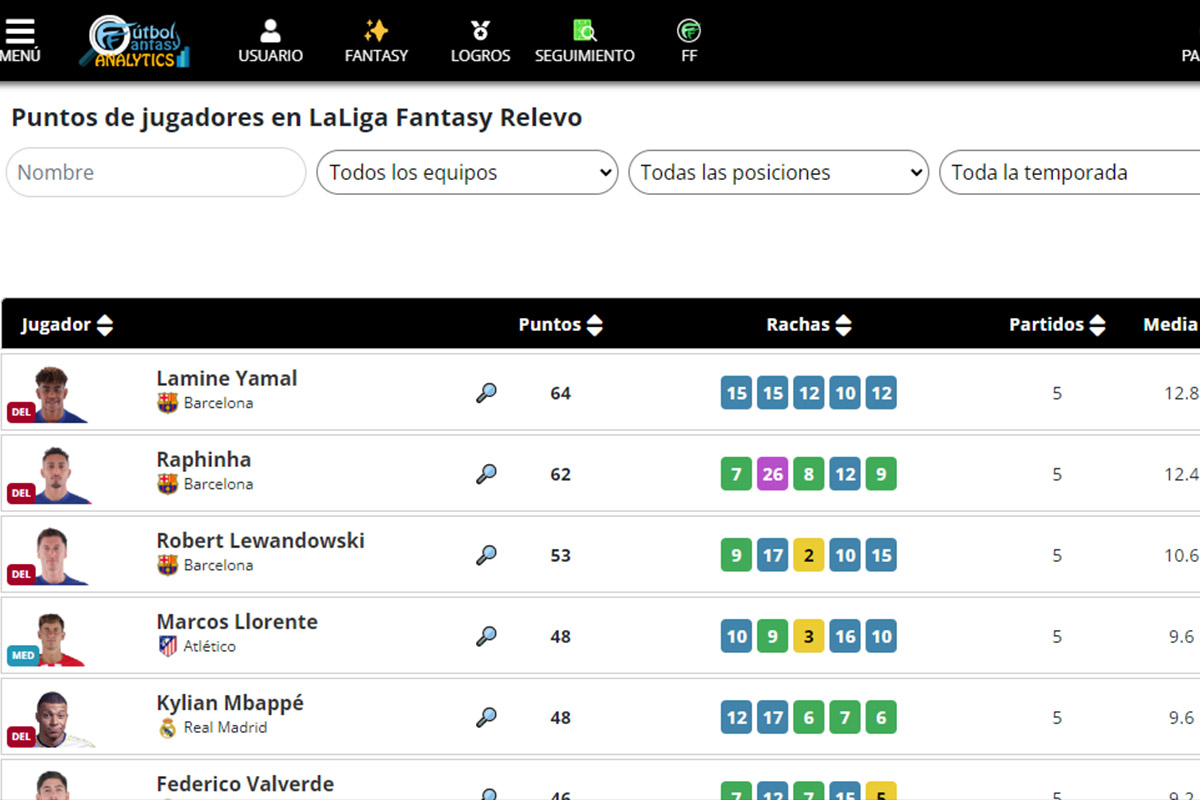Image resolution: width=1200 pixels, height=800 pixels.
Task: Open the SEGUIMIENTO section
Action: click(x=584, y=41)
